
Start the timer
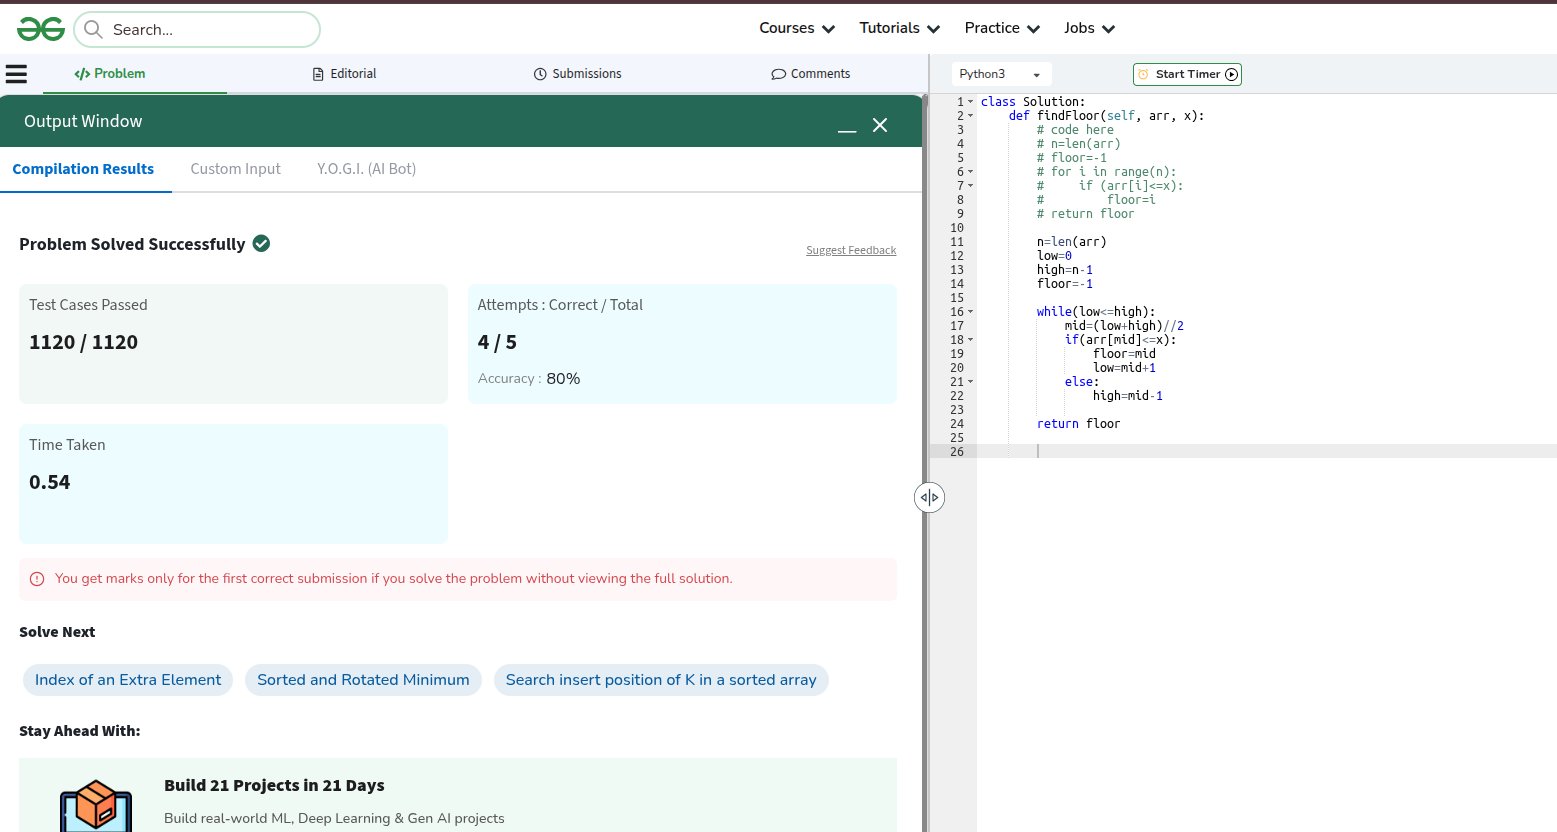point(1187,74)
